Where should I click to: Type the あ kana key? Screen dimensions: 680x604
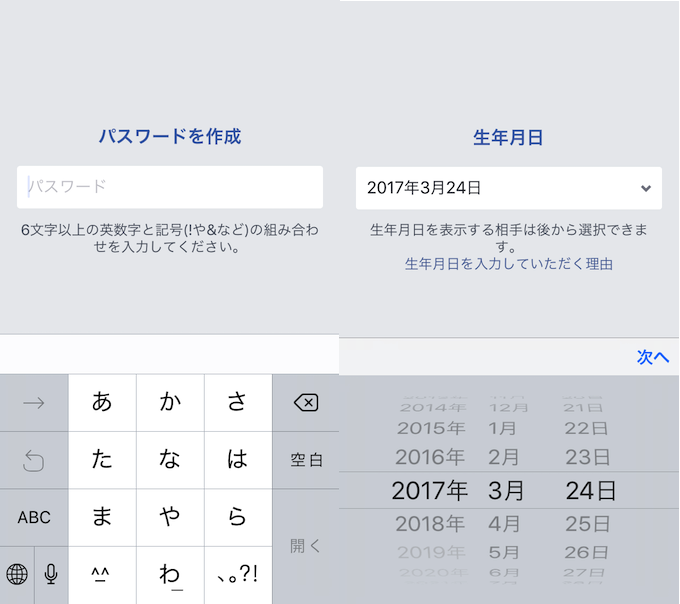click(x=102, y=403)
